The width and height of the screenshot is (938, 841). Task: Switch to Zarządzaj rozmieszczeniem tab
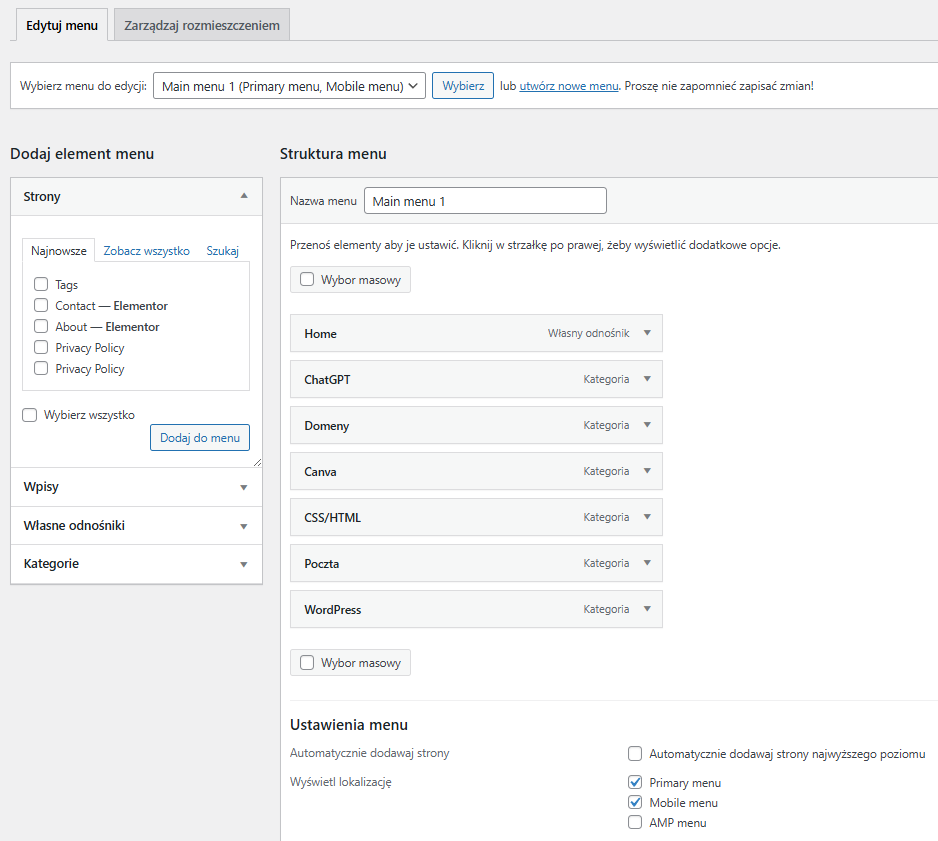202,25
